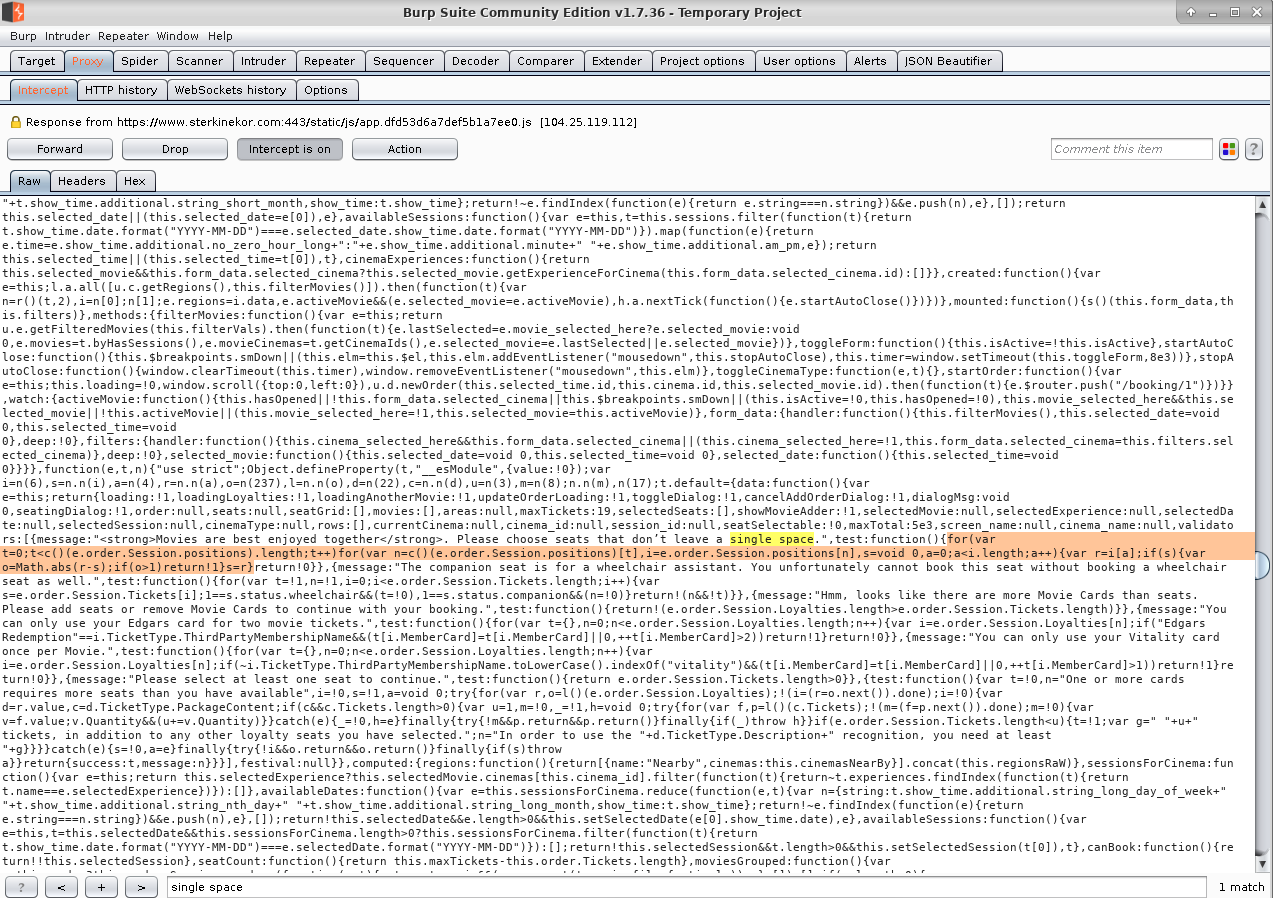This screenshot has width=1273, height=898.
Task: Toggle Intercept is on button
Action: tap(290, 149)
